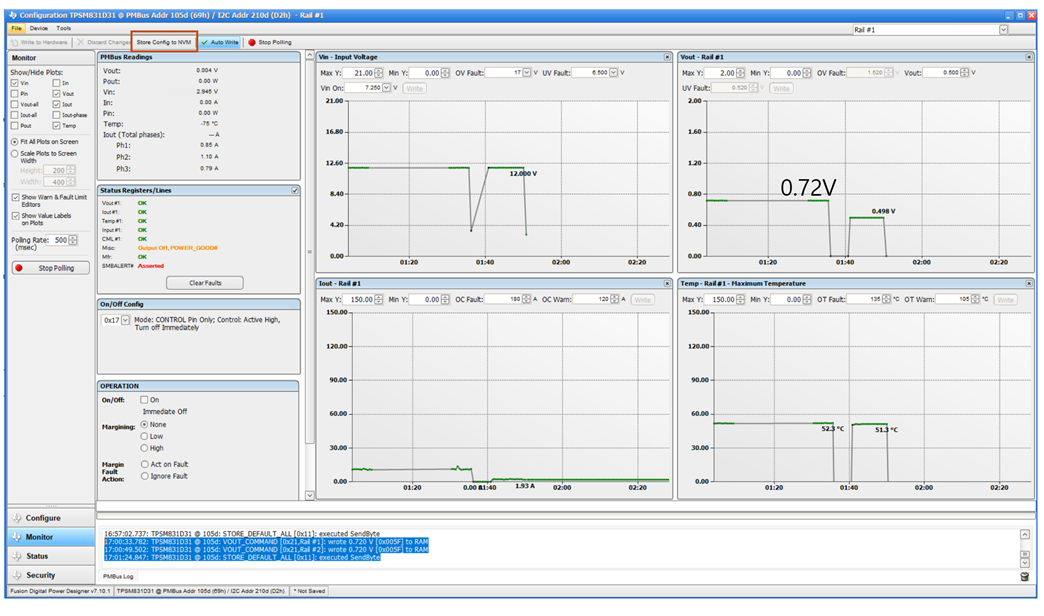Click red Stop Polling icon in toolbar
The height and width of the screenshot is (616, 1044).
tap(252, 42)
